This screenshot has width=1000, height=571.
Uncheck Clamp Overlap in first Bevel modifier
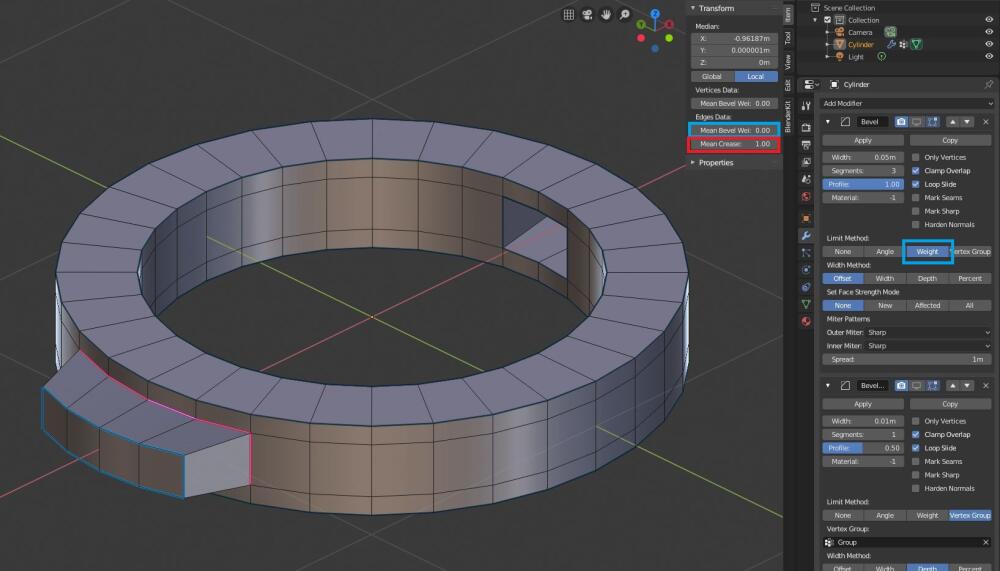click(916, 170)
